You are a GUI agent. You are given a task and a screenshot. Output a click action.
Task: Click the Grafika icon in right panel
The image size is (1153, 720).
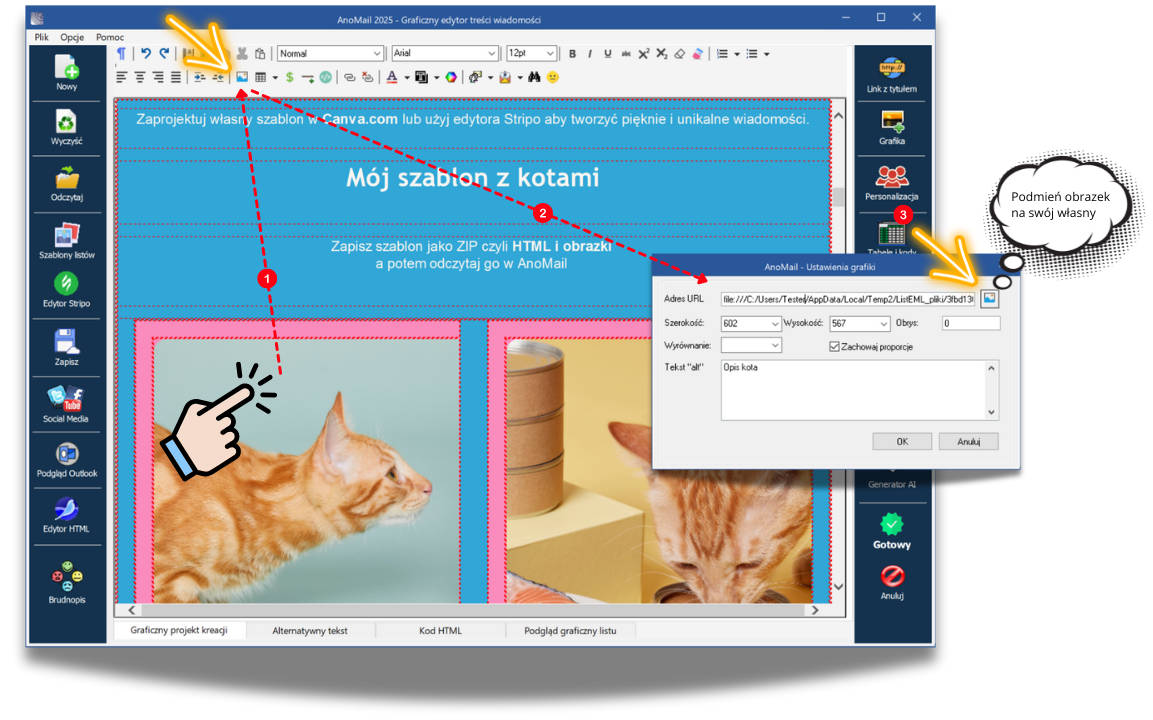pyautogui.click(x=891, y=121)
